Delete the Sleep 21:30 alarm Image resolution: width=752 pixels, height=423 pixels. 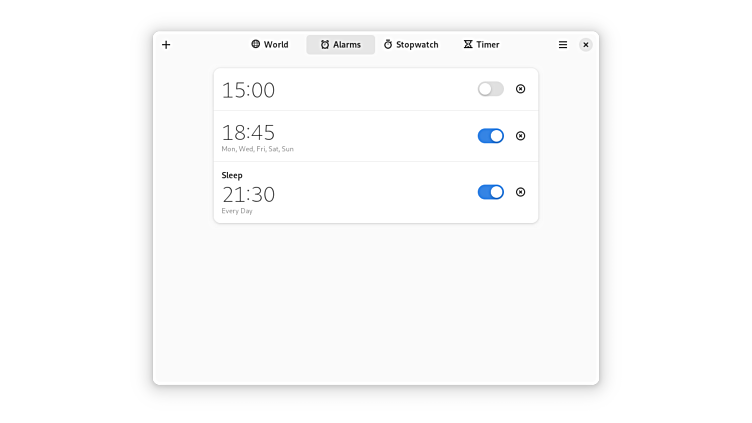click(x=520, y=192)
